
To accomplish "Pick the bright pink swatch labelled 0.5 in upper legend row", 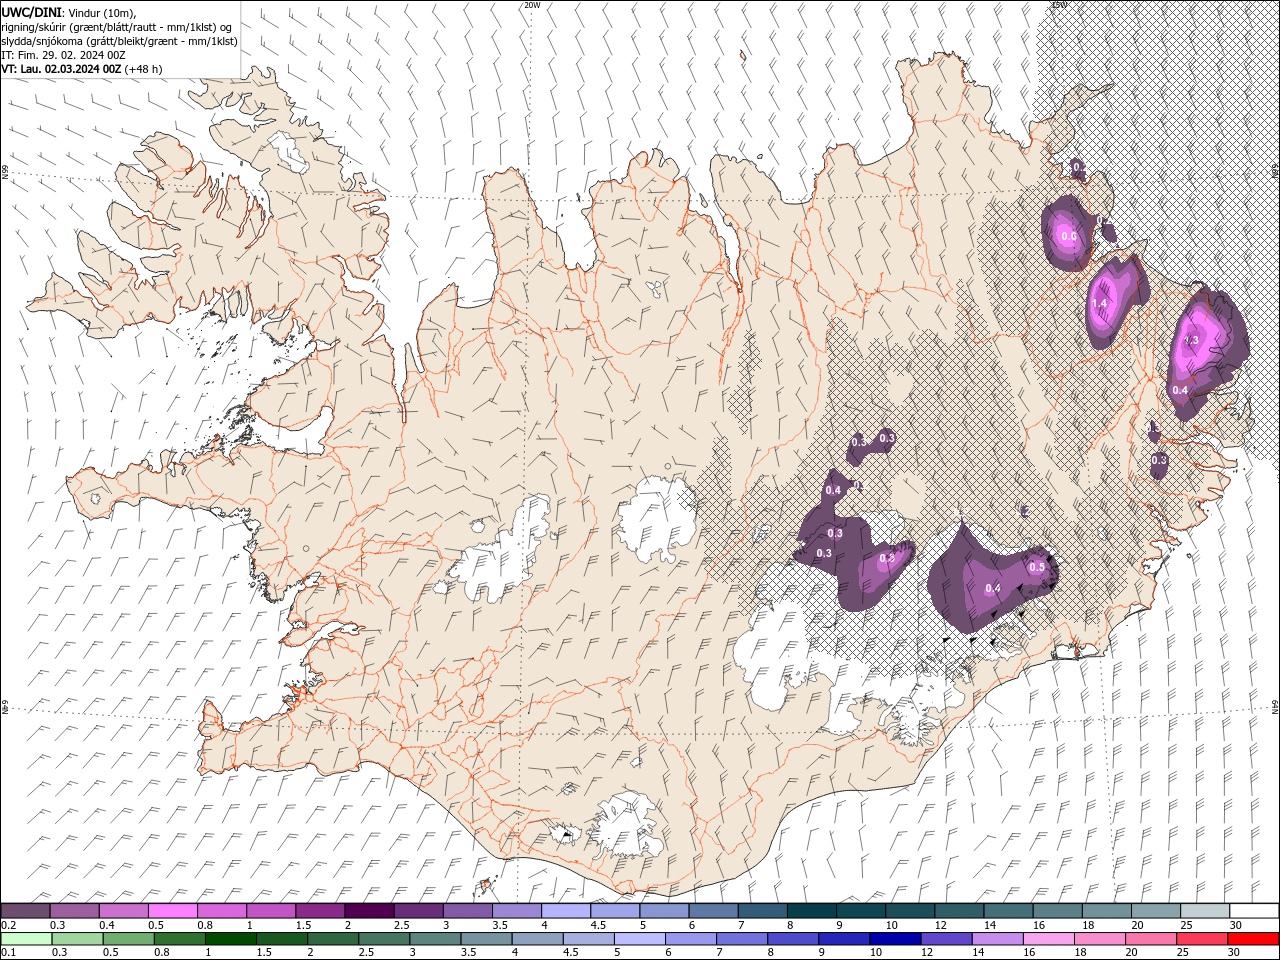I will pos(172,911).
